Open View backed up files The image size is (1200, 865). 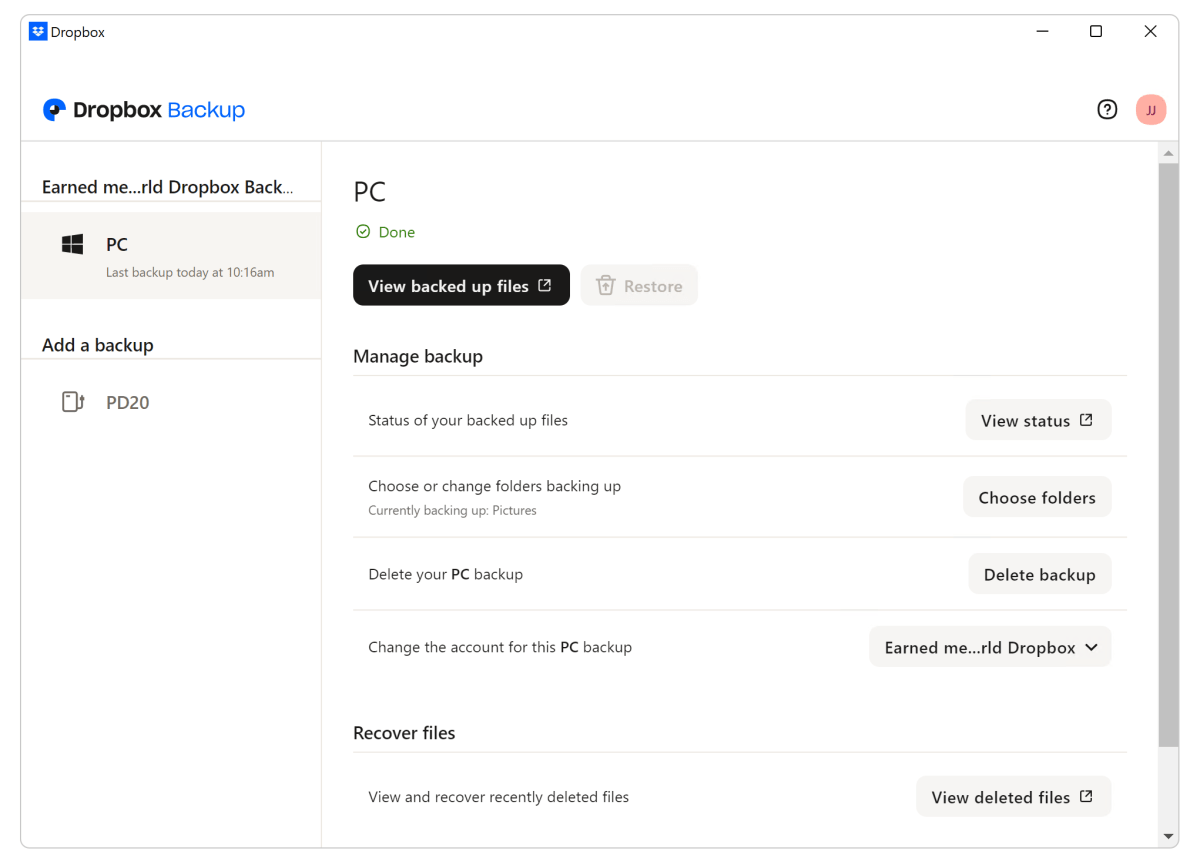coord(461,285)
